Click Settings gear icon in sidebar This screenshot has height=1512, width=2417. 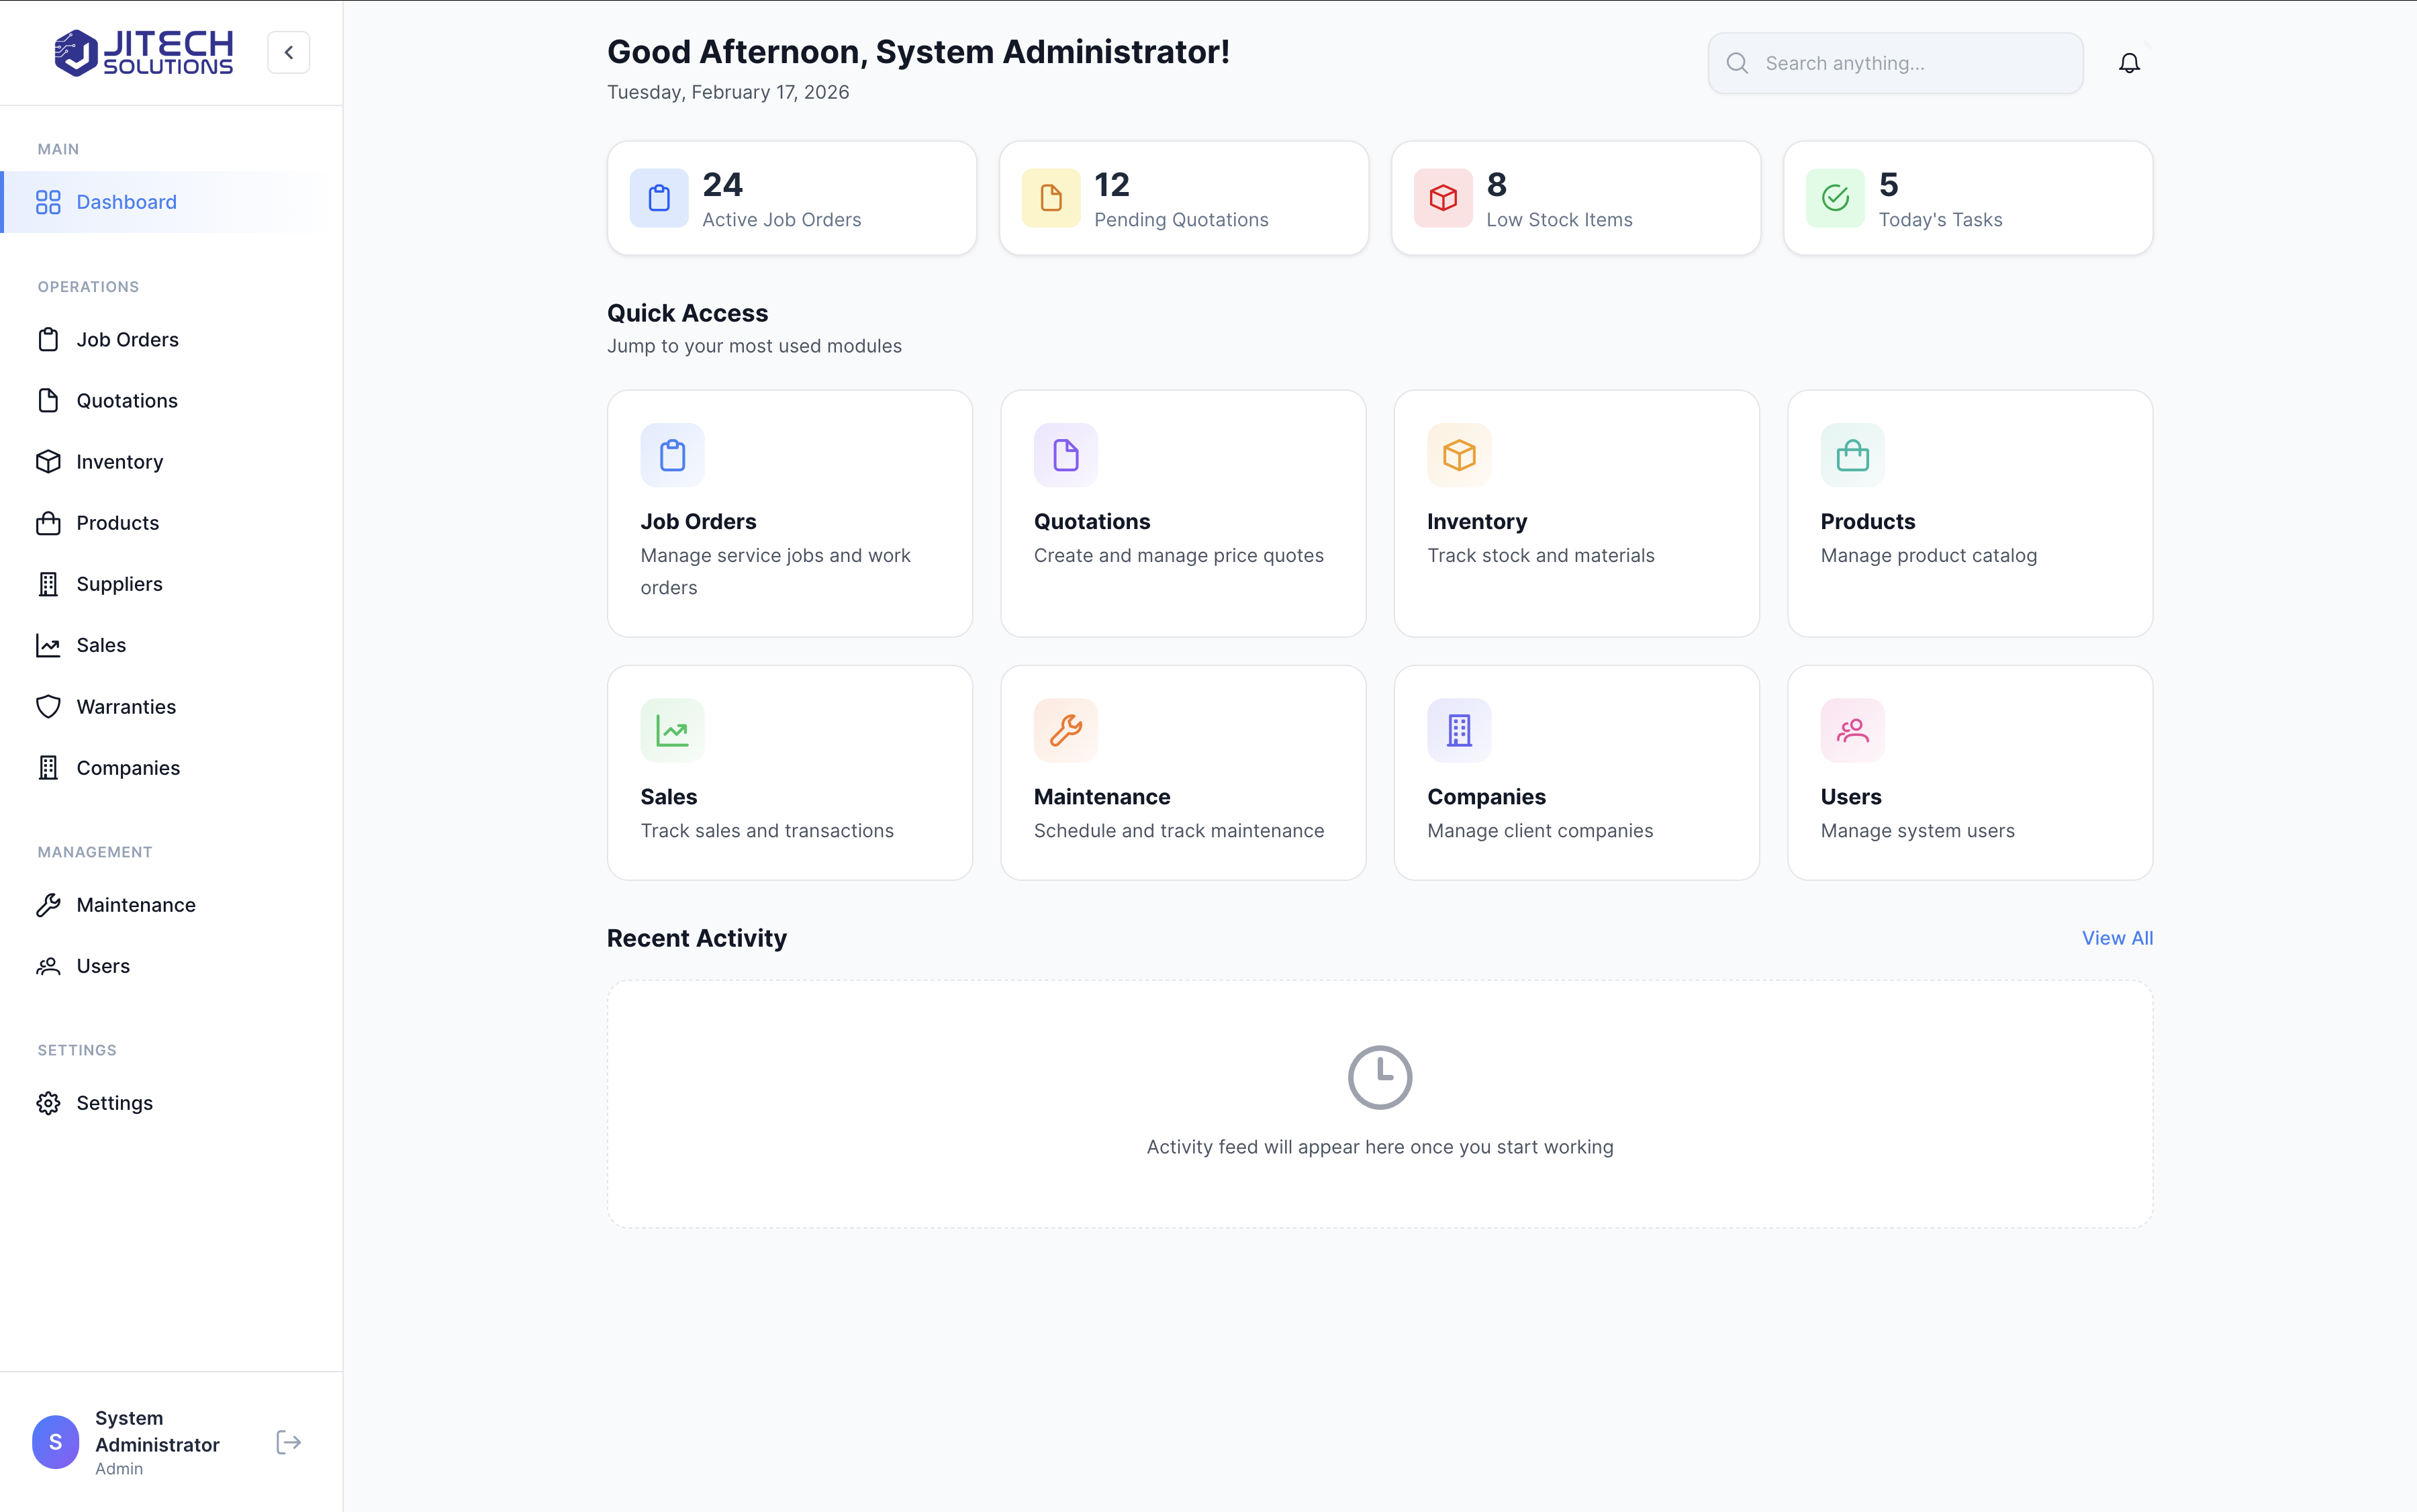[48, 1103]
